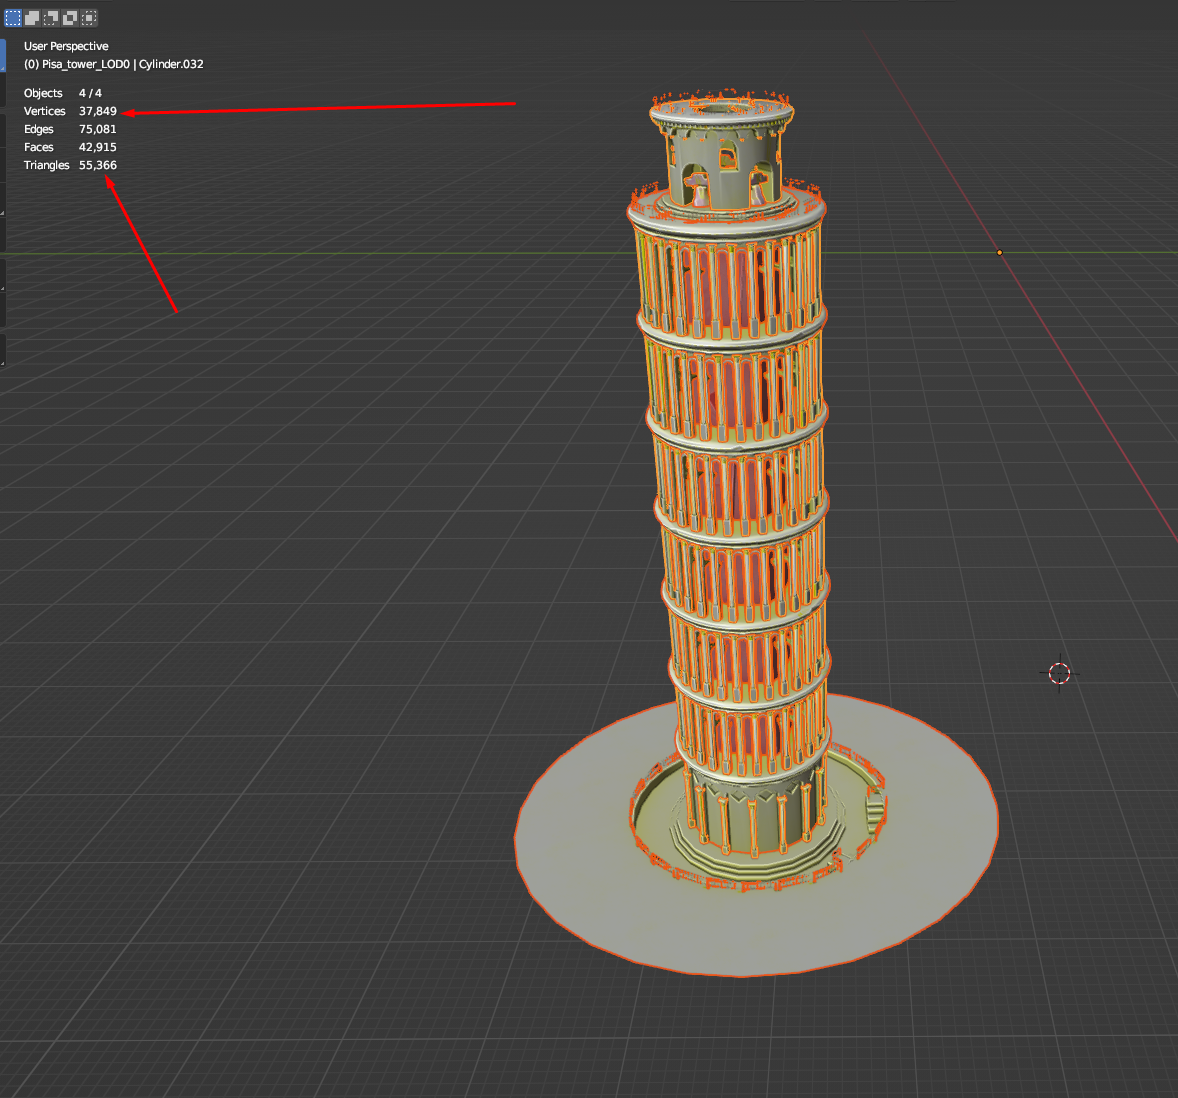Image resolution: width=1178 pixels, height=1098 pixels.
Task: Click the flat circular ground disc
Action: pyautogui.click(x=600, y=880)
